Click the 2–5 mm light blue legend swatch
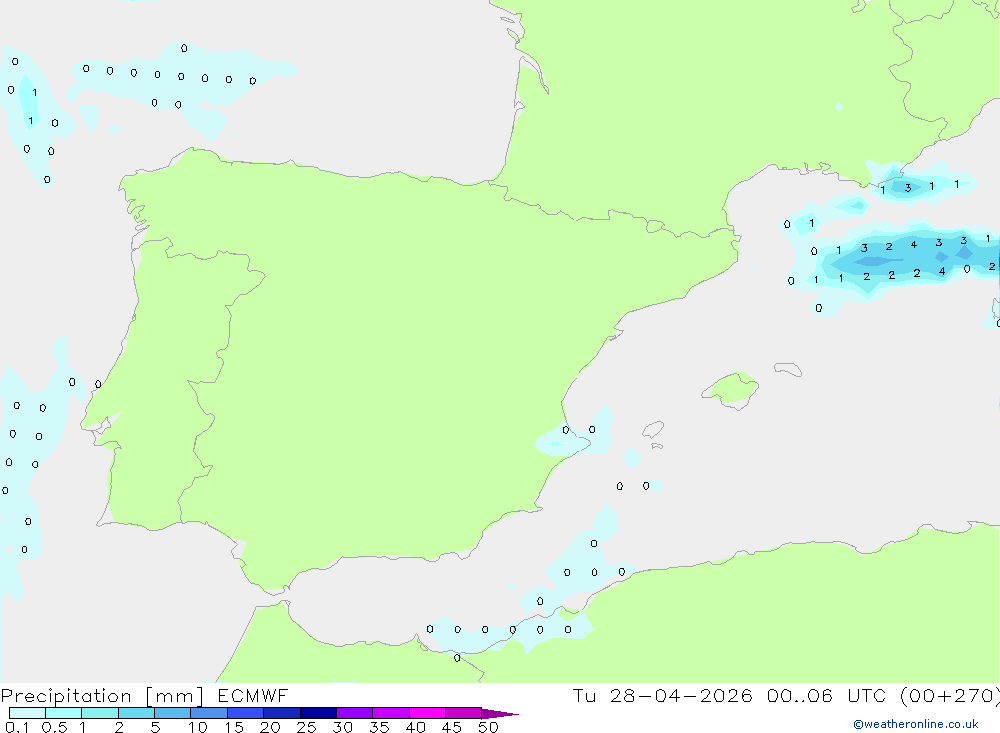This screenshot has width=1000, height=733. click(136, 713)
